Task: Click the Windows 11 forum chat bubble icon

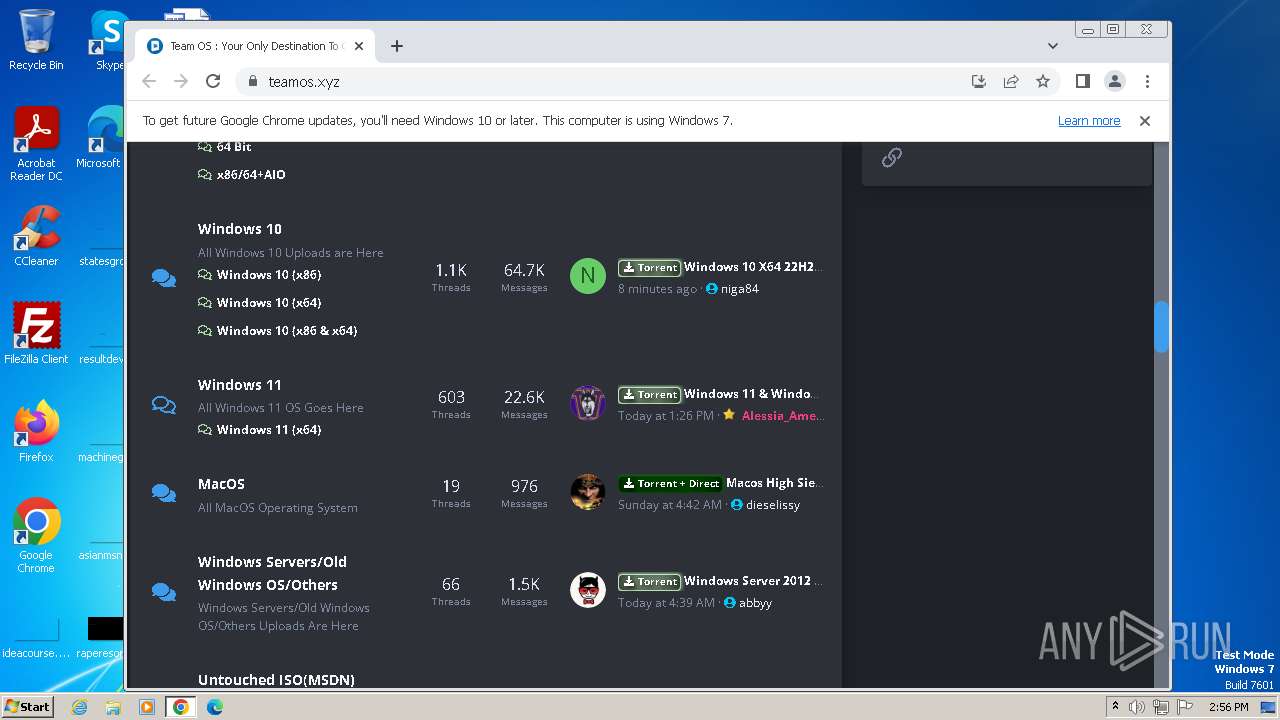Action: click(x=164, y=405)
